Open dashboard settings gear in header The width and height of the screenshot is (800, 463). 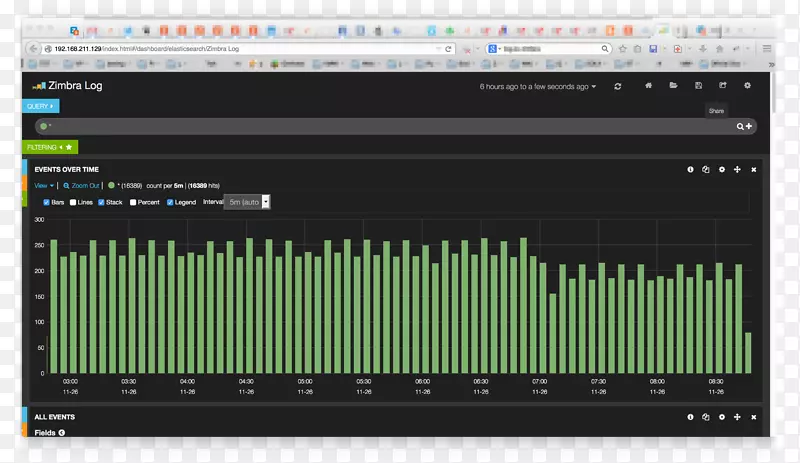point(747,87)
